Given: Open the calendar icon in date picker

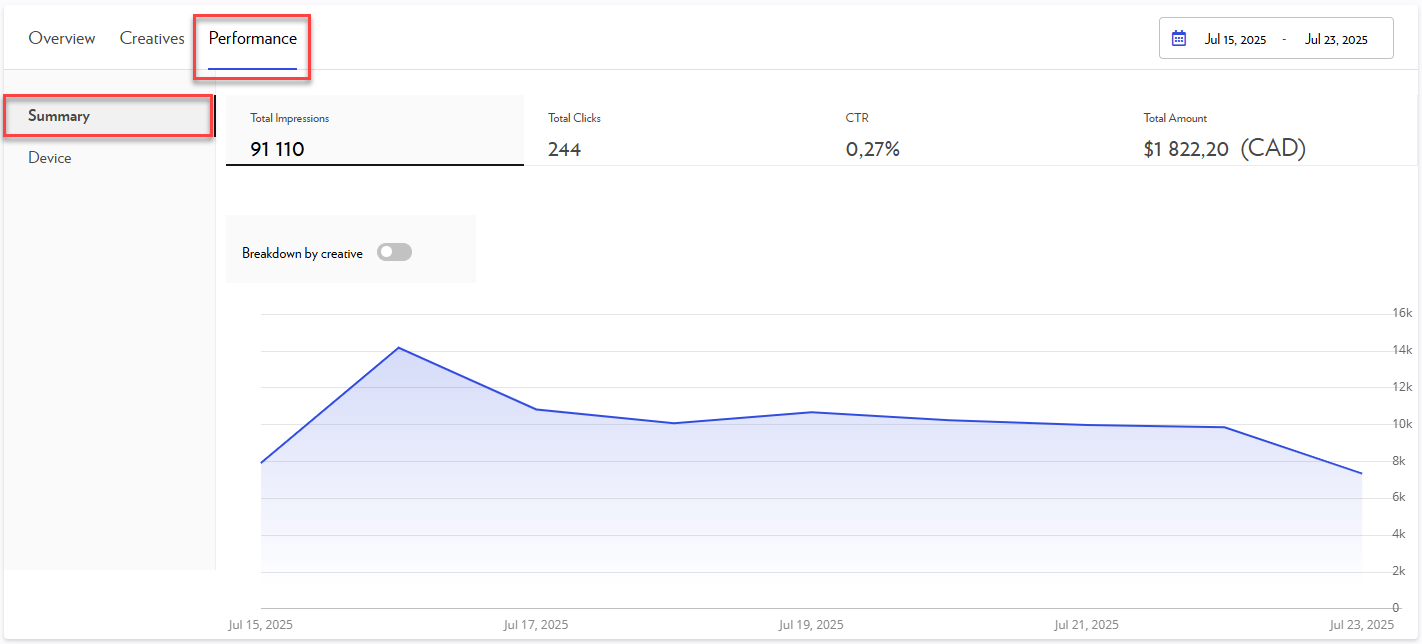Looking at the screenshot, I should (x=1179, y=39).
